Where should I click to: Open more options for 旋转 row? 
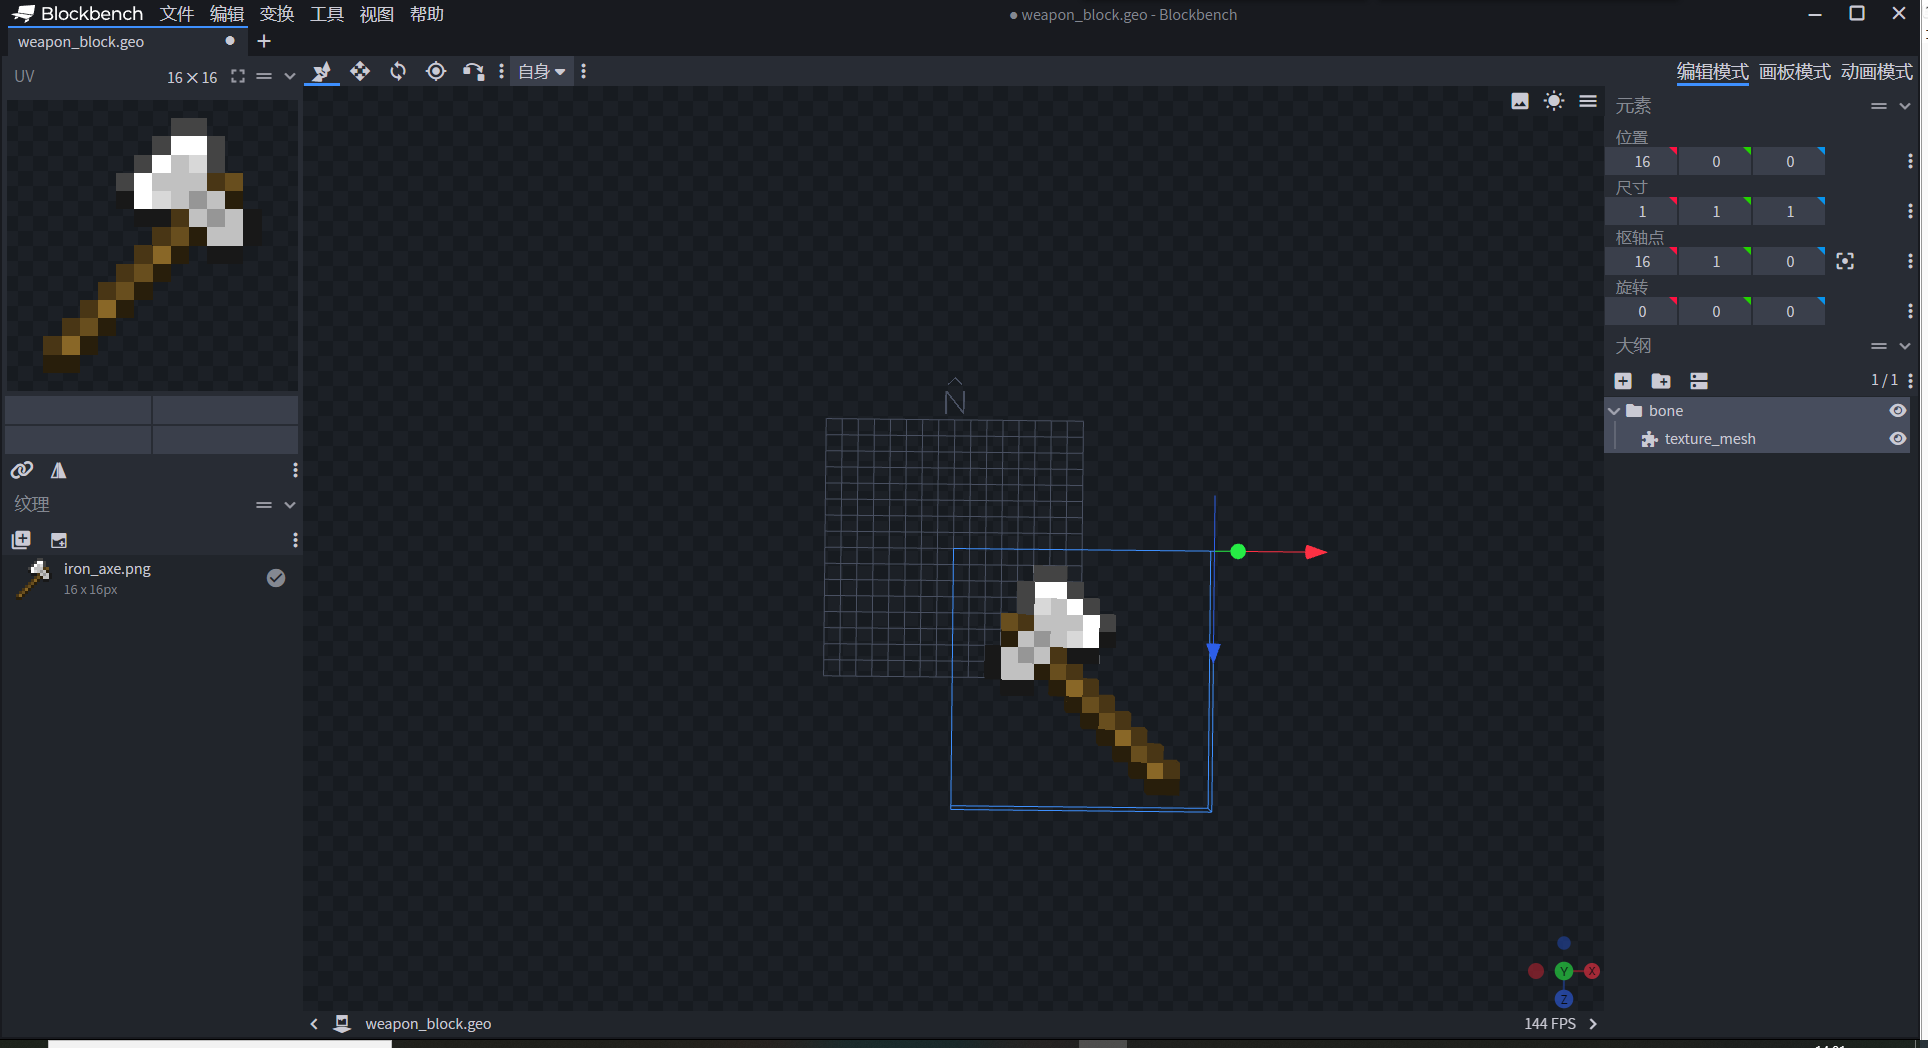coord(1910,311)
